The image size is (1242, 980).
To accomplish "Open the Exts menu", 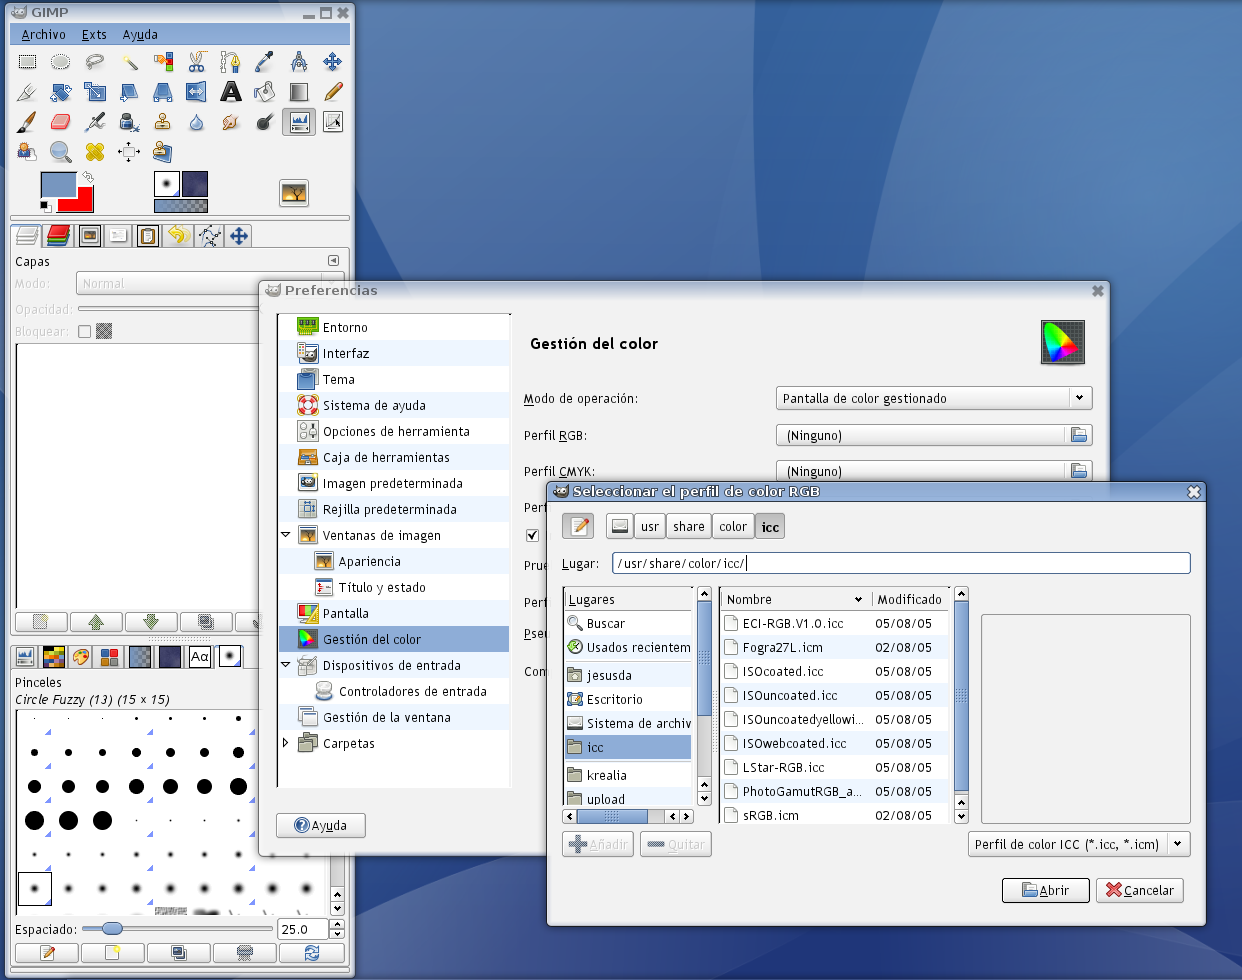I will tap(94, 34).
